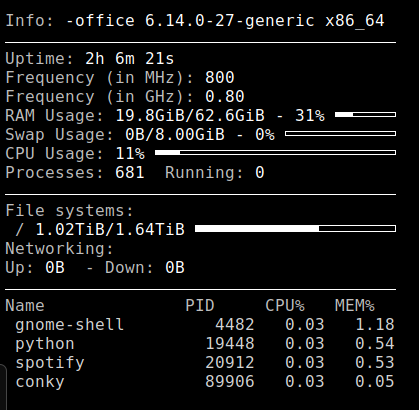This screenshot has width=419, height=410.
Task: Click the CPU Usage 11% value
Action: [x=130, y=154]
